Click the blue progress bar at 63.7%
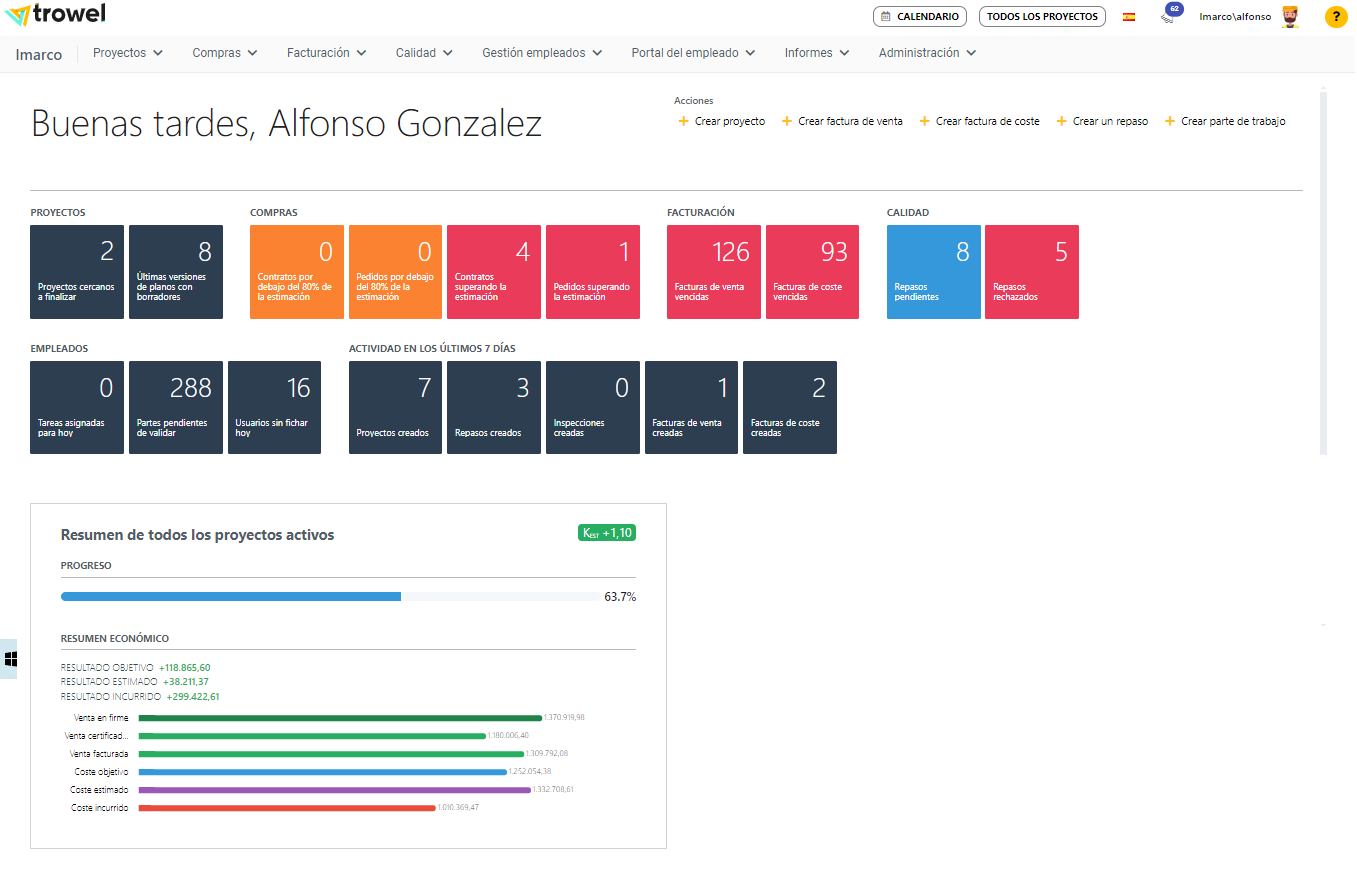Image resolution: width=1357 pixels, height=877 pixels. click(231, 597)
